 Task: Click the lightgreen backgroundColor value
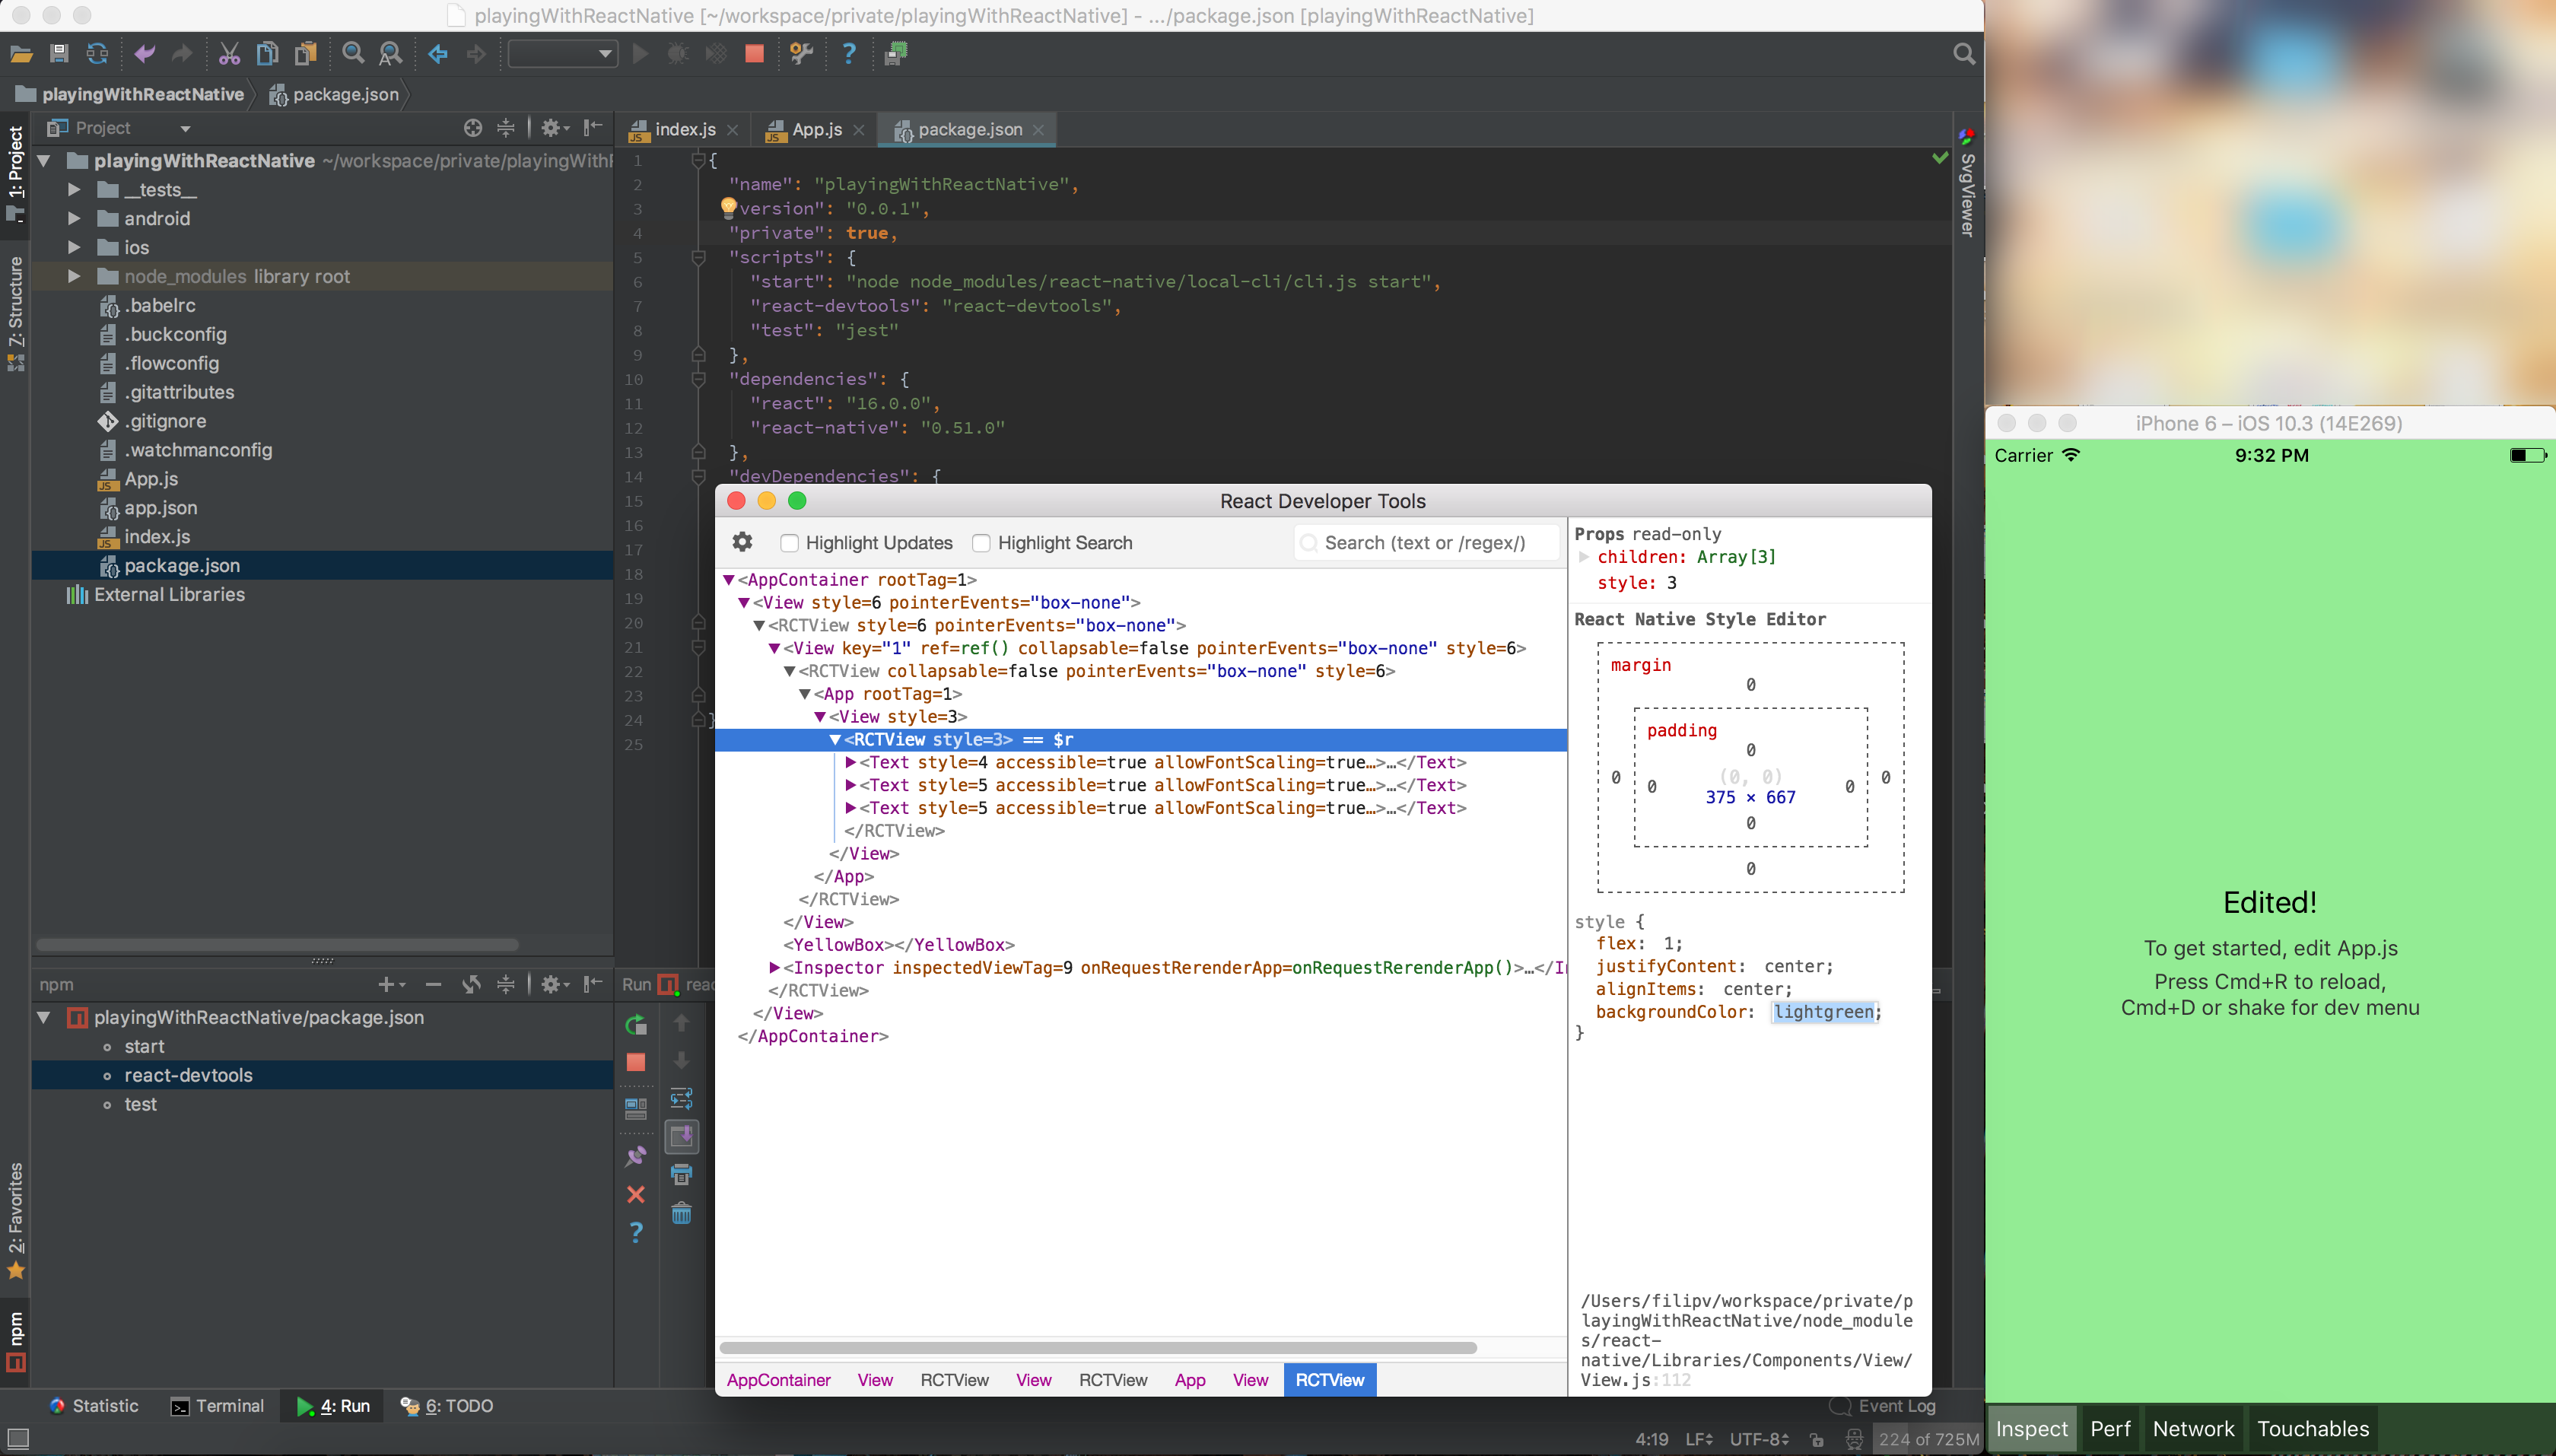(1823, 1012)
